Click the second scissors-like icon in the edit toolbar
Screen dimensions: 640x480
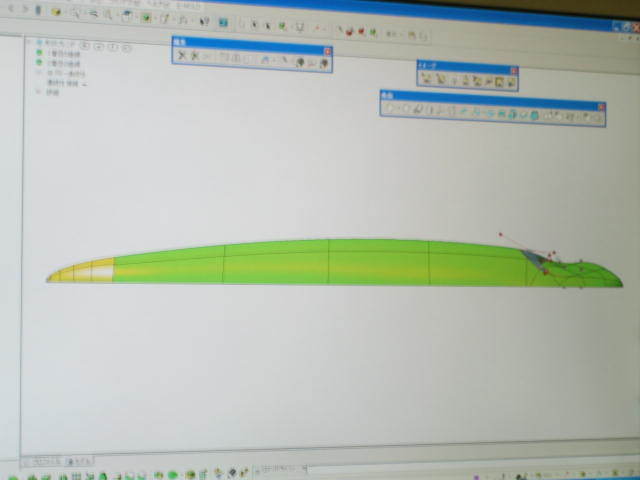tap(195, 56)
